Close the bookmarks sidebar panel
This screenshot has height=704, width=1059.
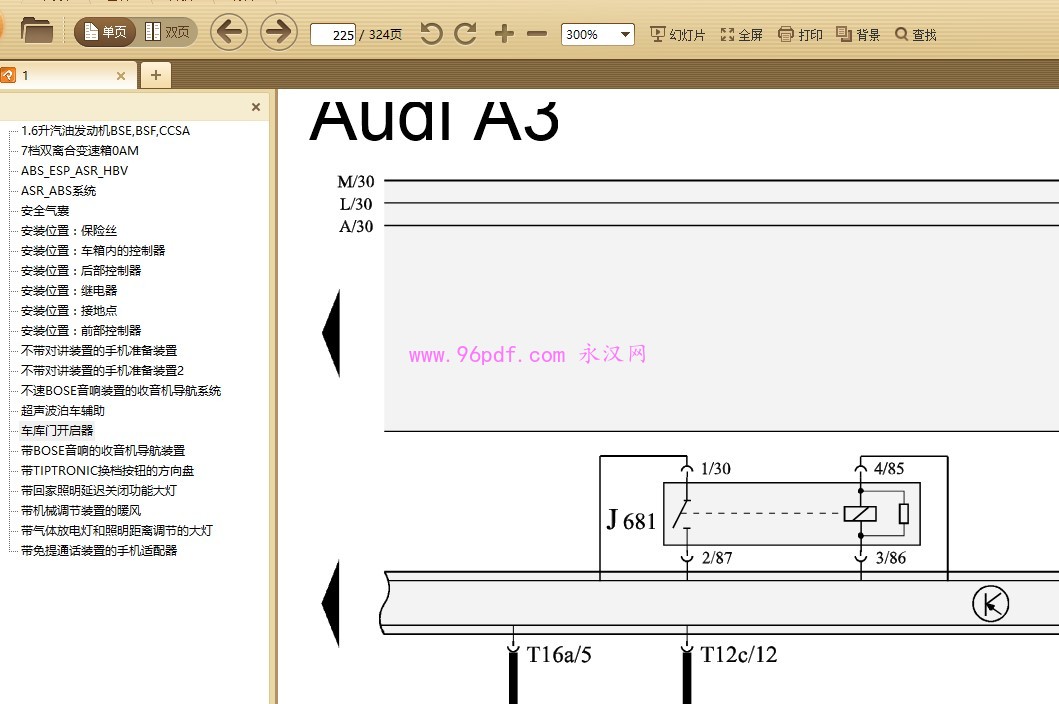(x=256, y=107)
